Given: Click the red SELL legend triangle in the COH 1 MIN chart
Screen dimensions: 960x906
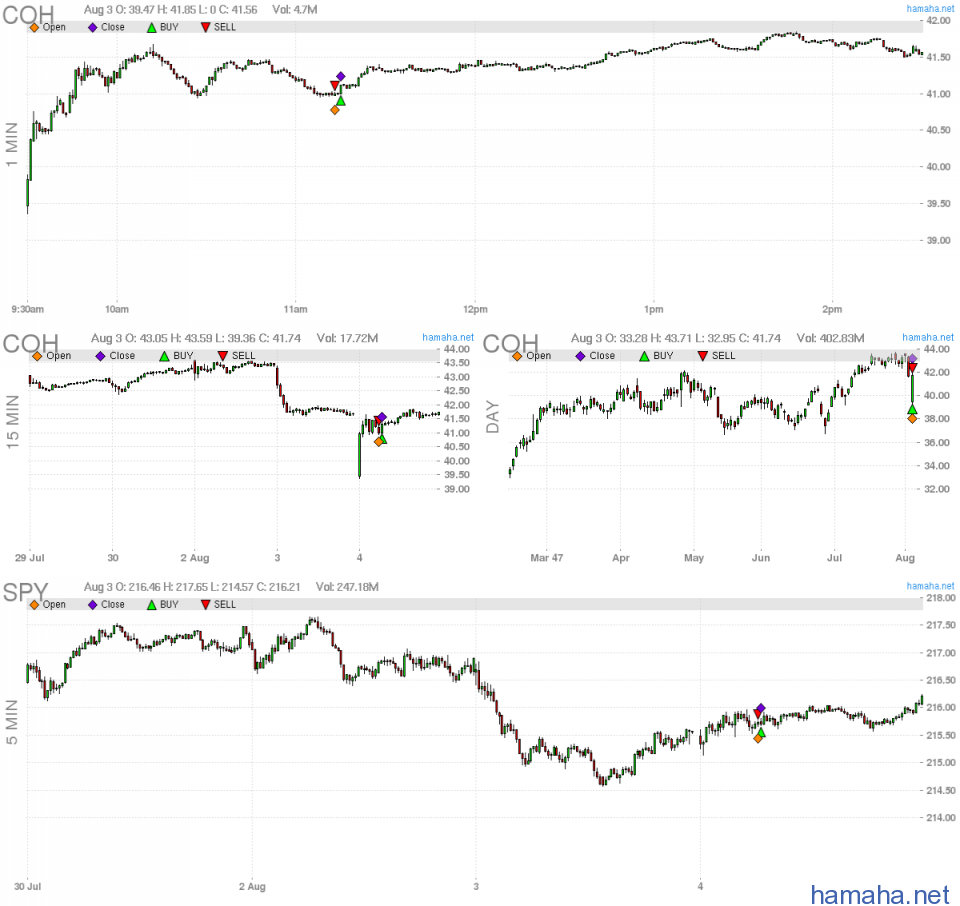Looking at the screenshot, I should [x=205, y=27].
